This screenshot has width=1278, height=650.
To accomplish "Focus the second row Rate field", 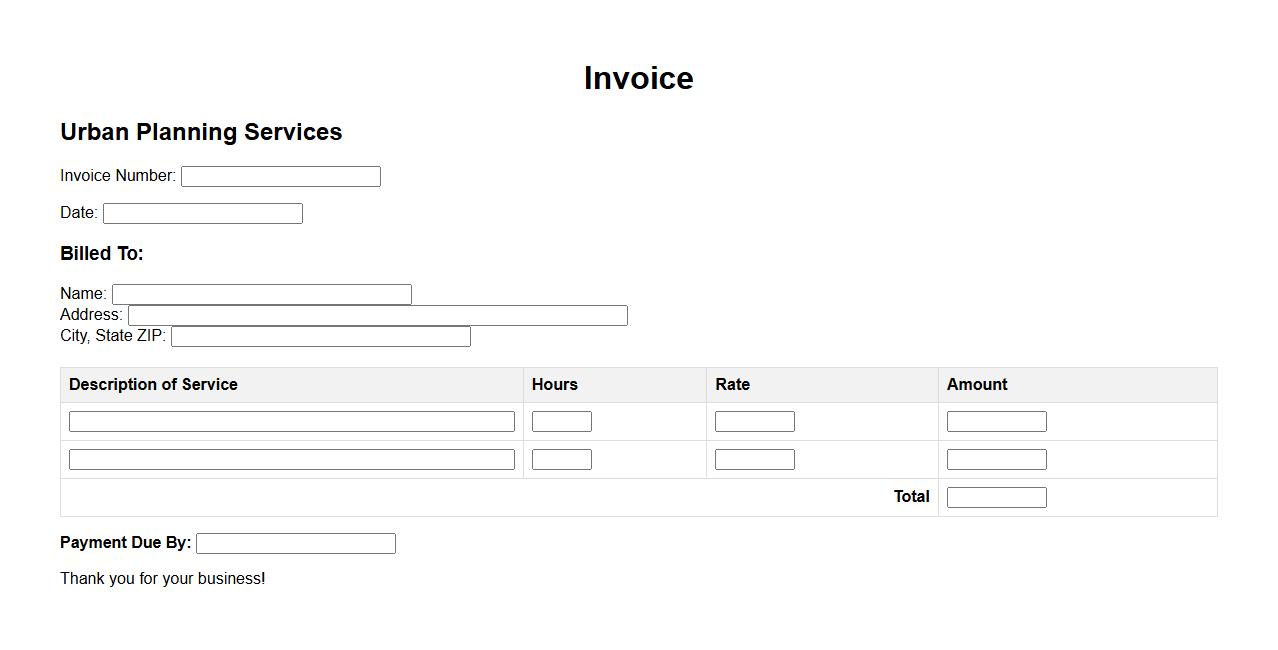I will click(754, 460).
